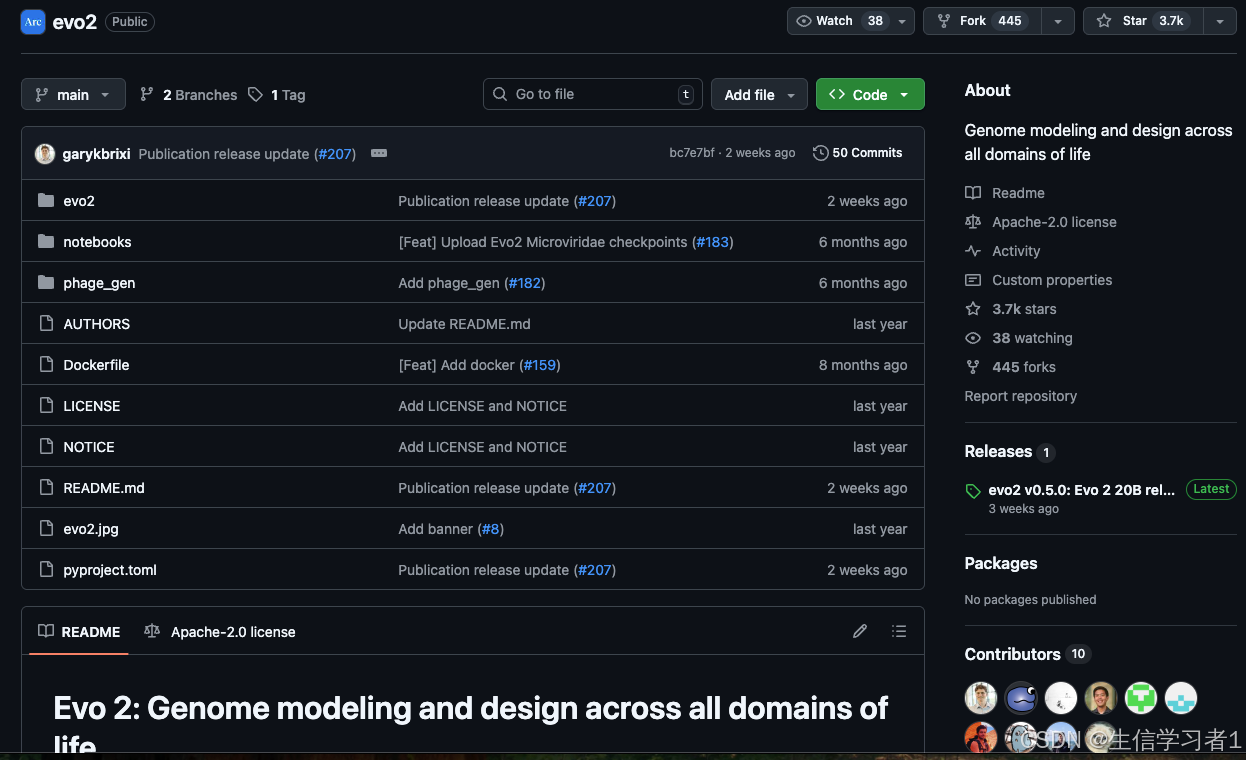Open the pyproject.toml file

point(110,570)
